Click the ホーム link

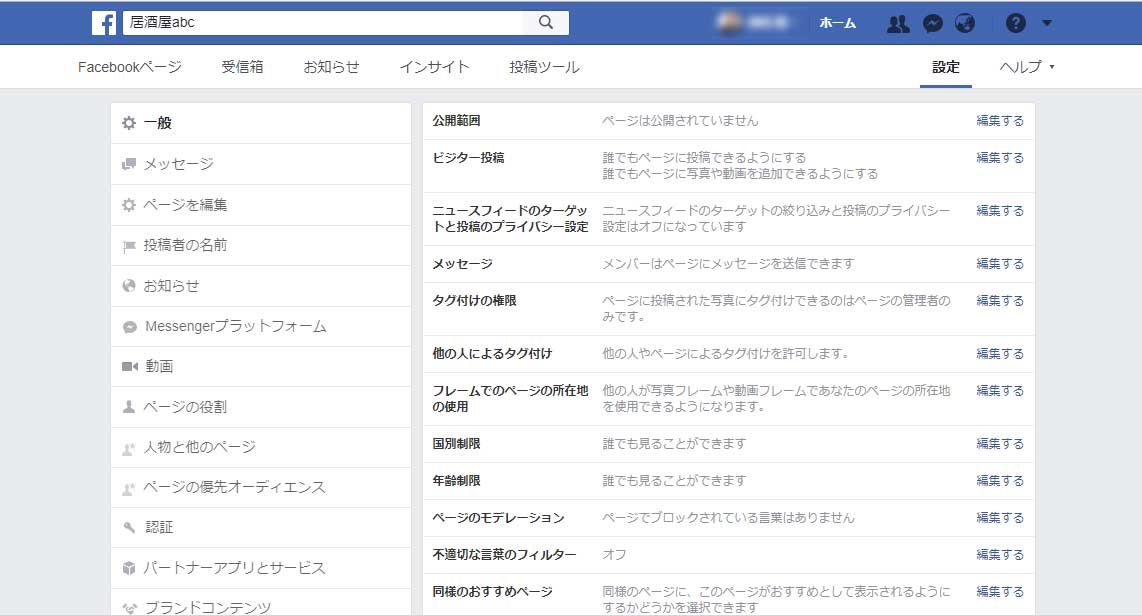tap(837, 23)
